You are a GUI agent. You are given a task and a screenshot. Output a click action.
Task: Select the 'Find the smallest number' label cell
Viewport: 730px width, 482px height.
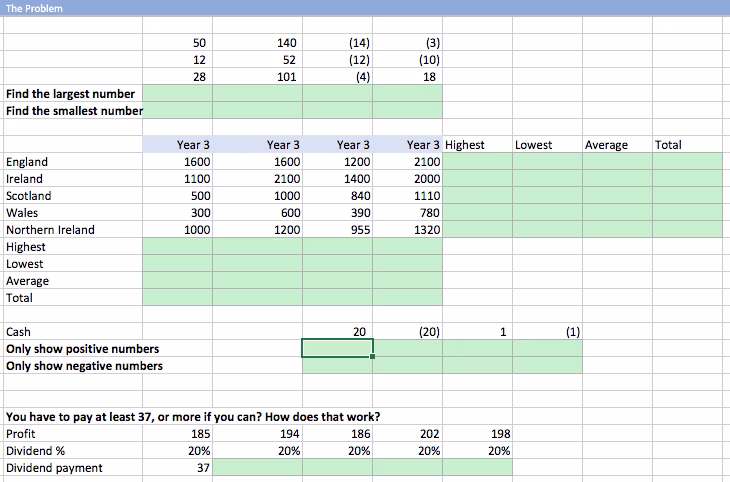[73, 111]
